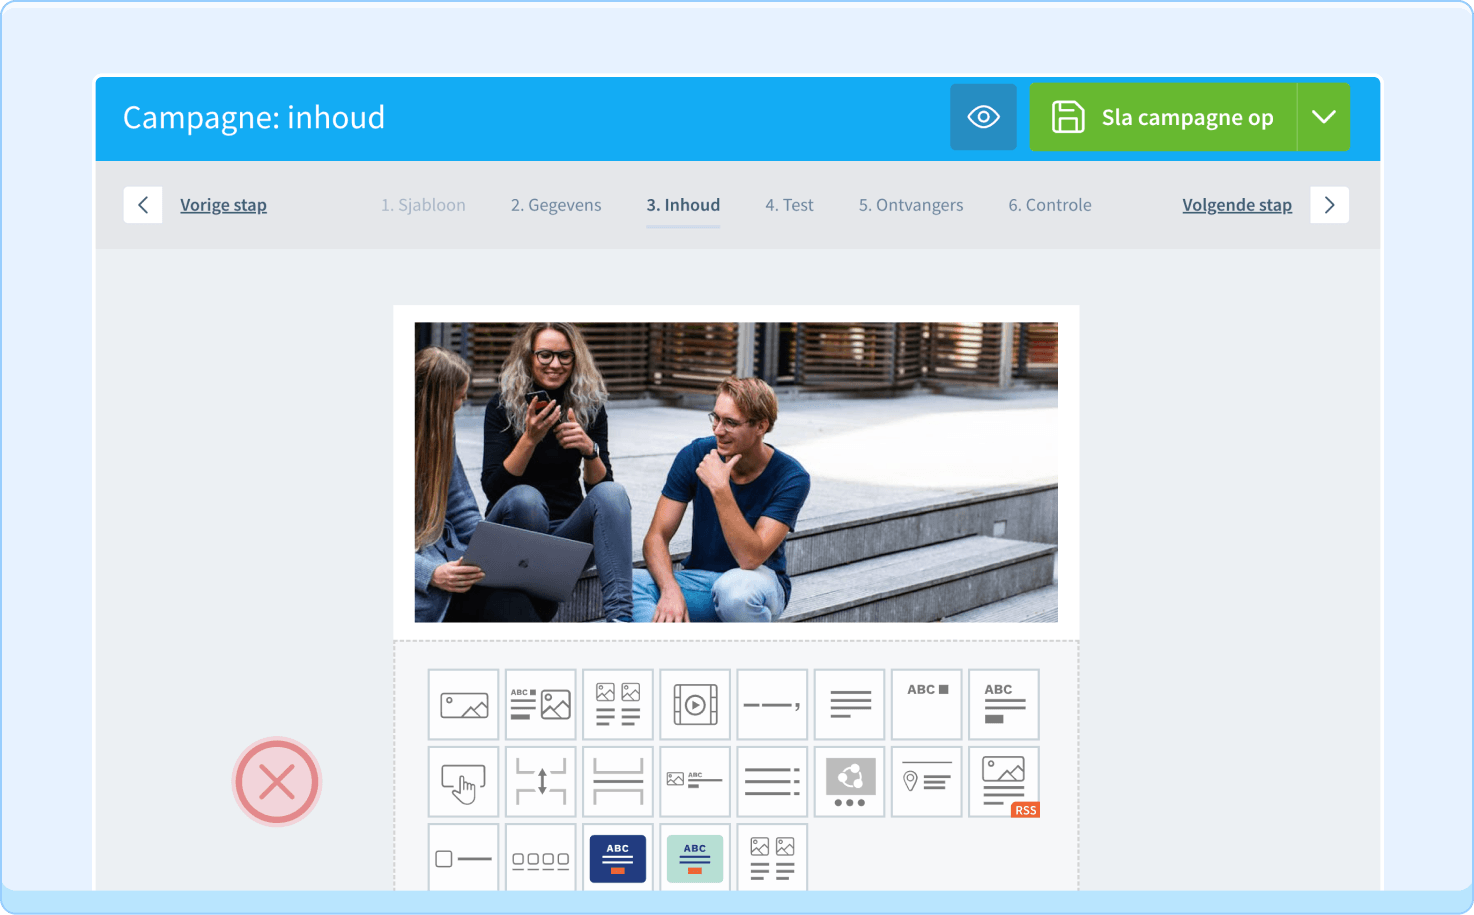Select the dark blue ABC header block
Image resolution: width=1474 pixels, height=915 pixels.
coord(617,858)
